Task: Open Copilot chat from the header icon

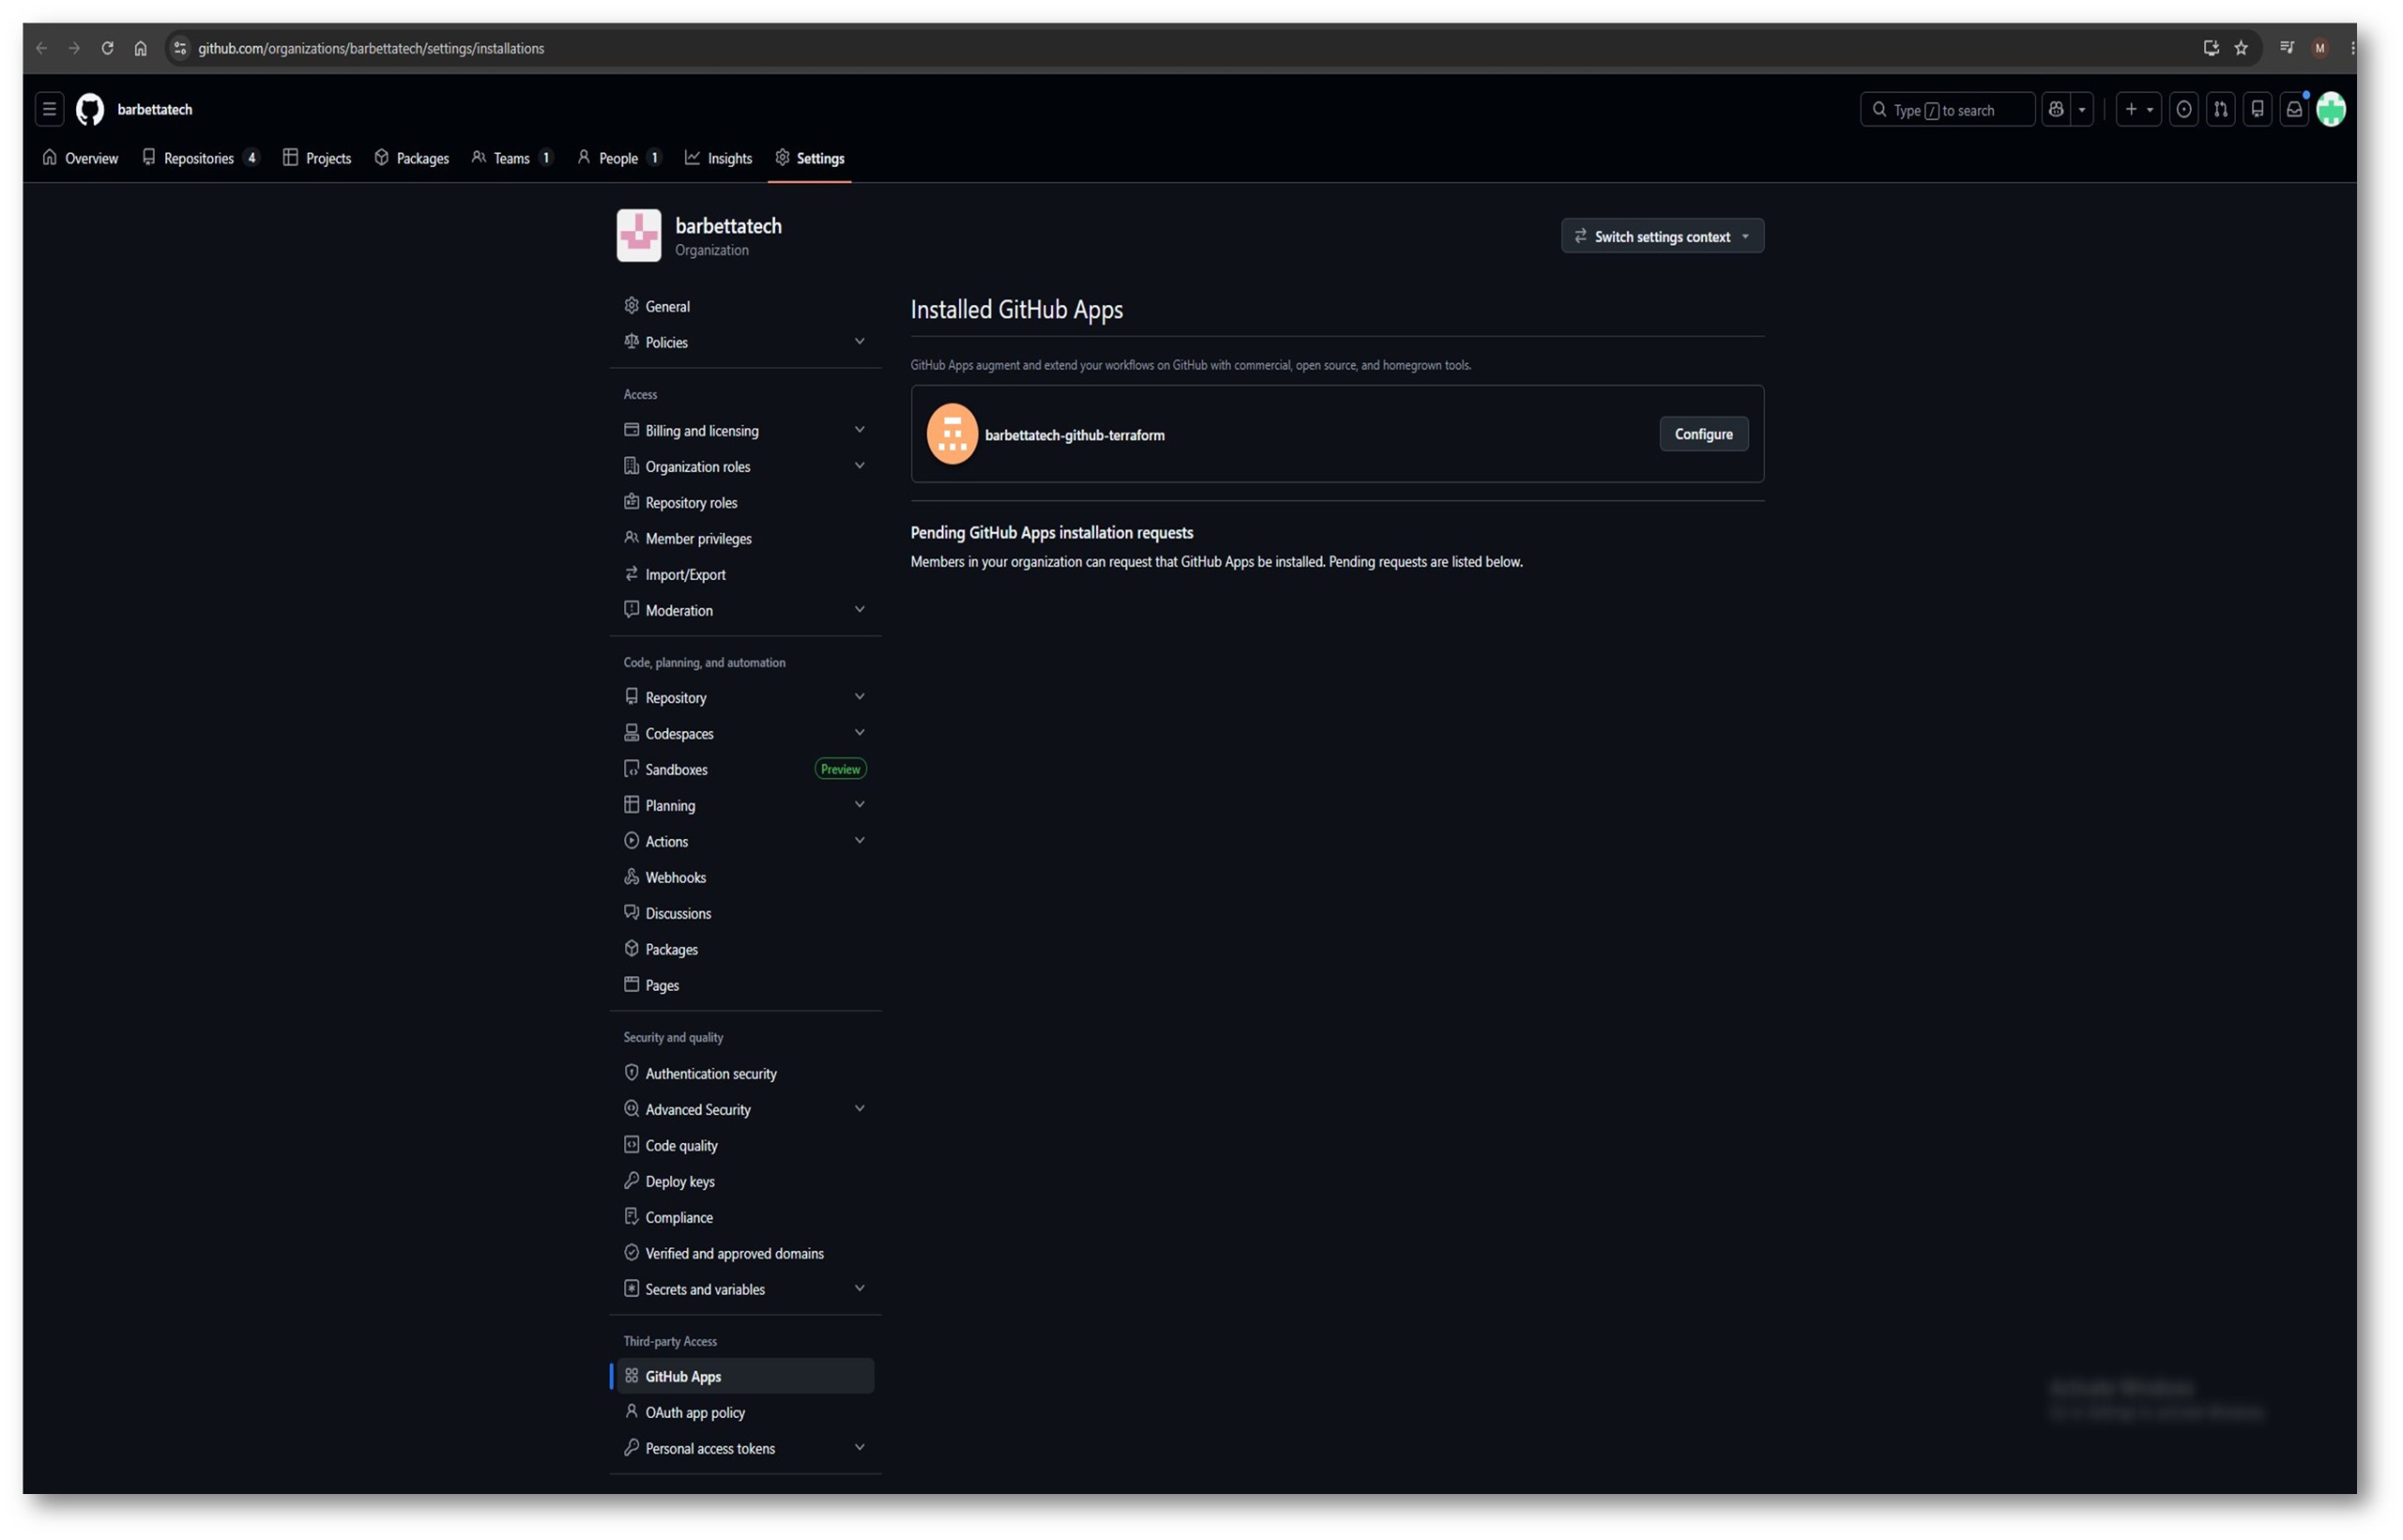Action: point(2056,110)
